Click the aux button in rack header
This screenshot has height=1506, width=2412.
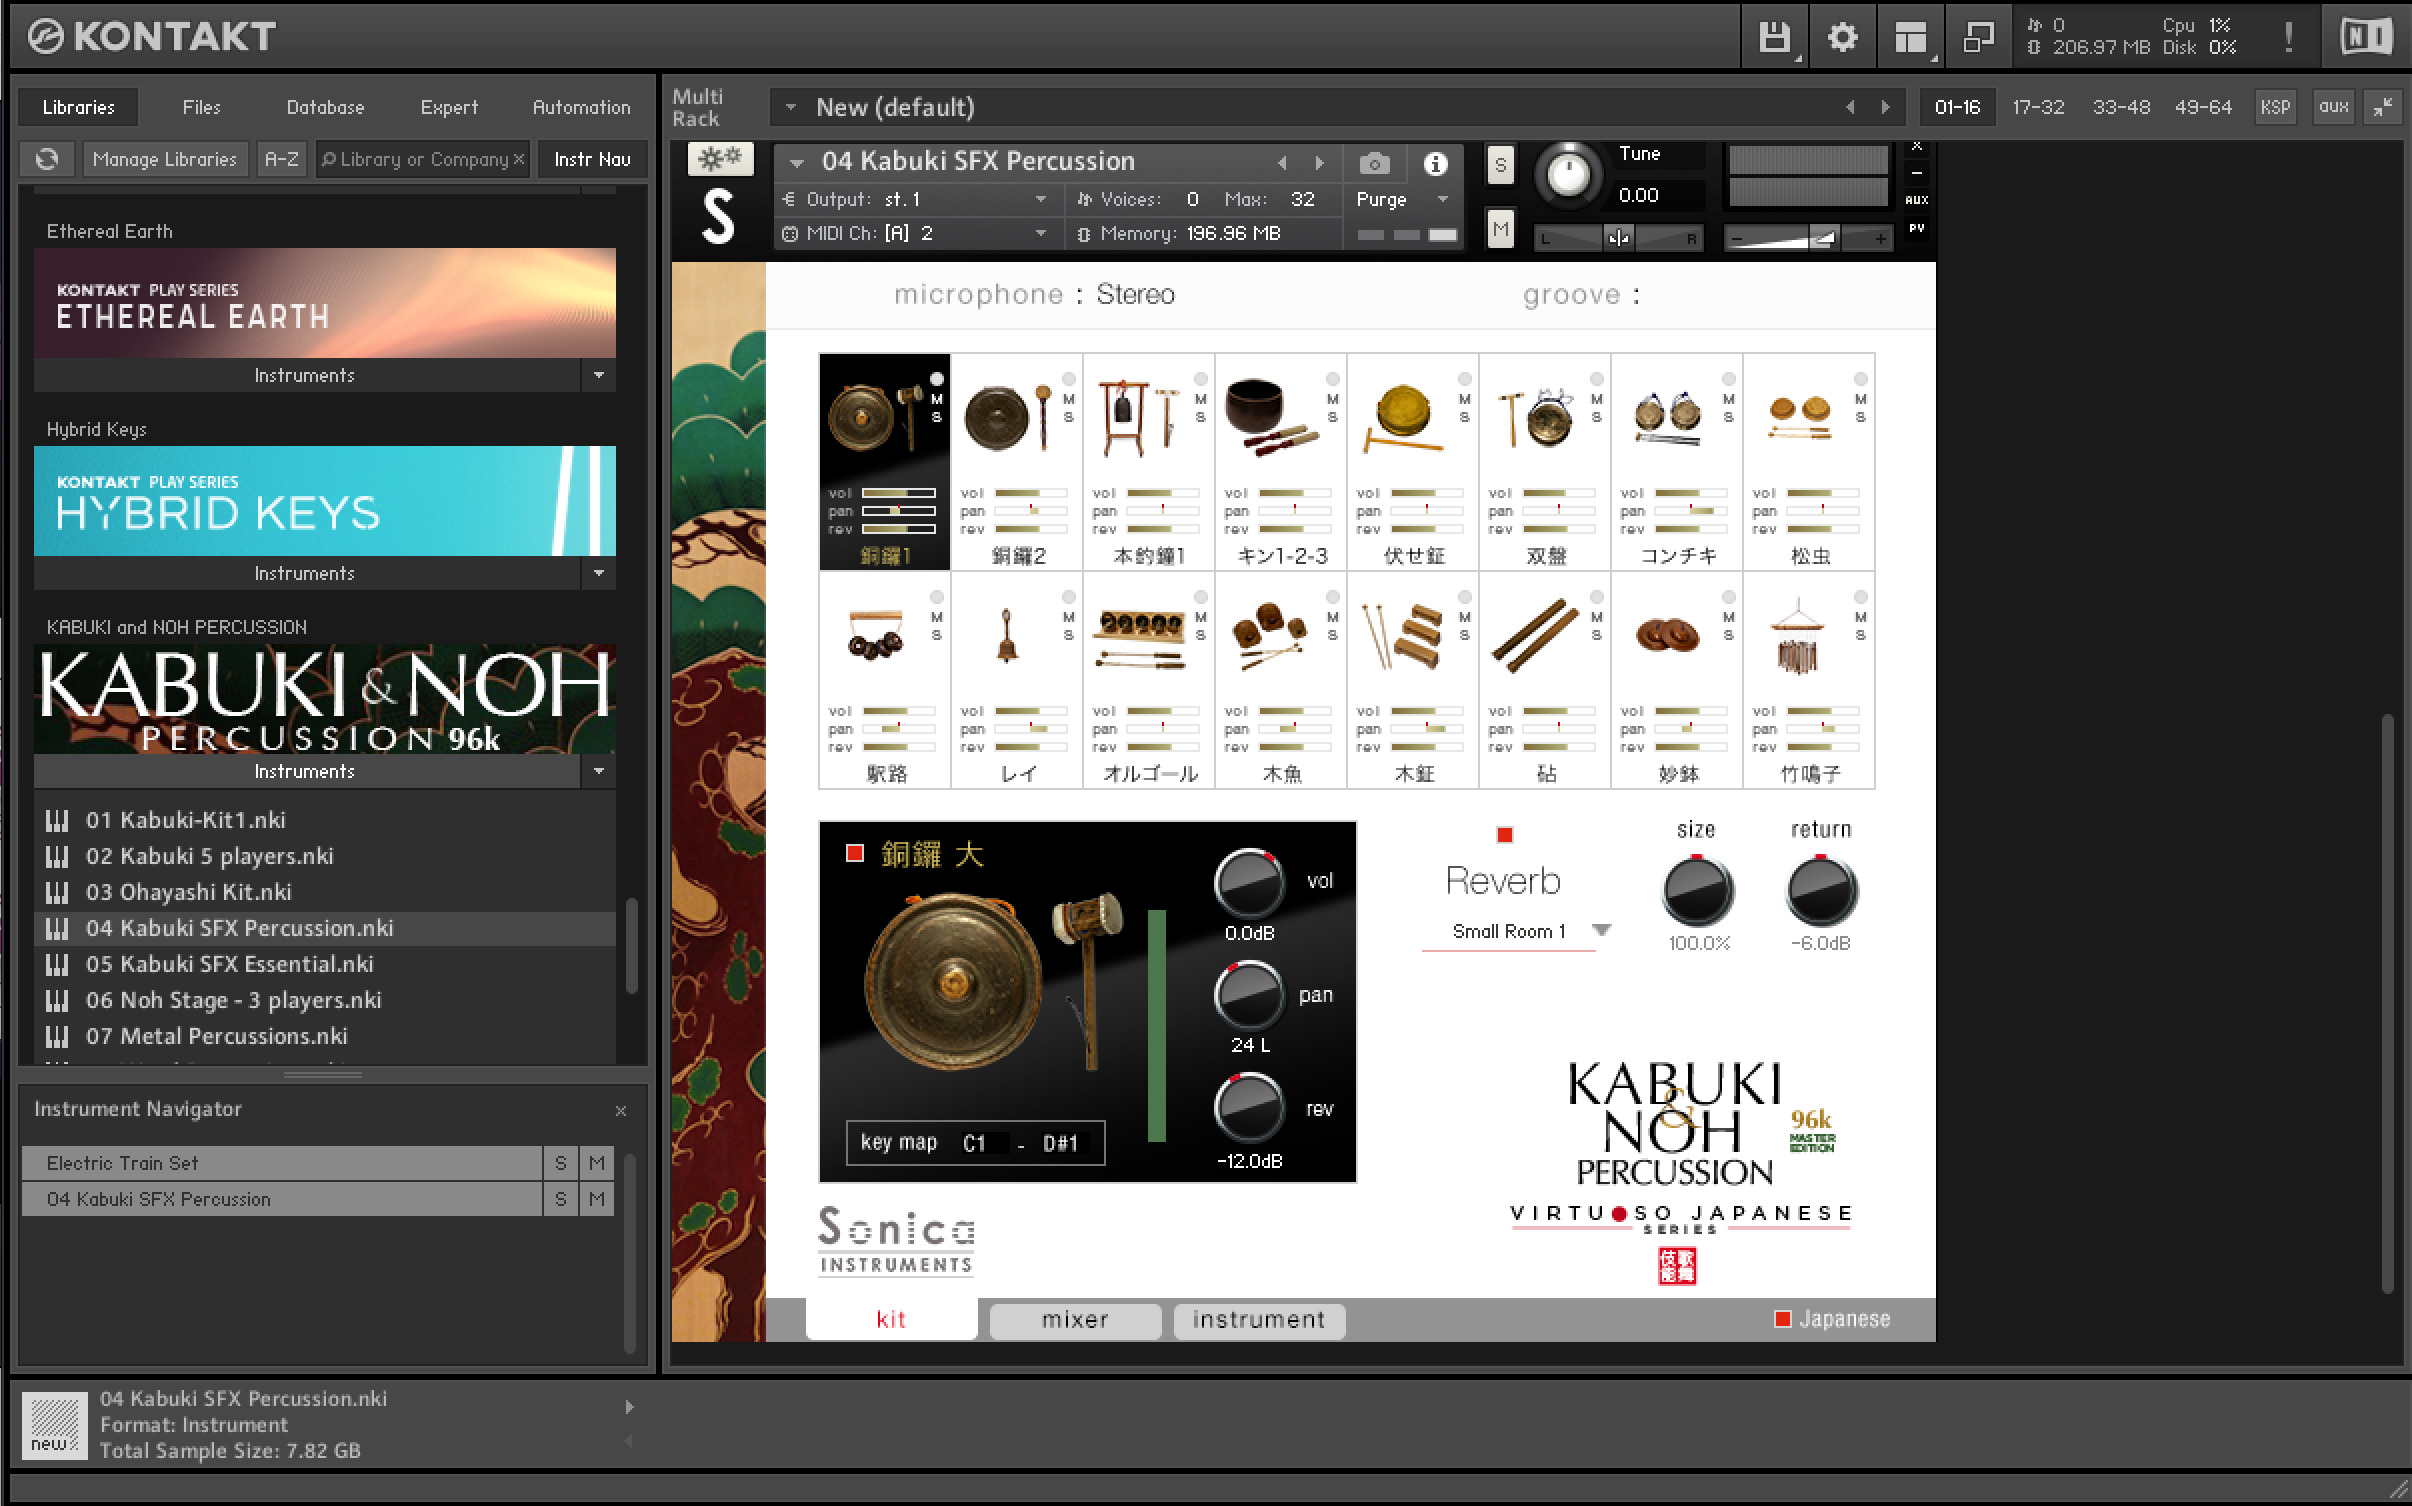pos(2333,107)
